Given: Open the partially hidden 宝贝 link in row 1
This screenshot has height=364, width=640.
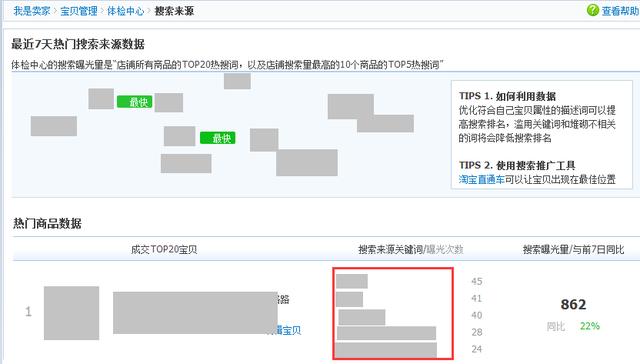Looking at the screenshot, I should 289,330.
